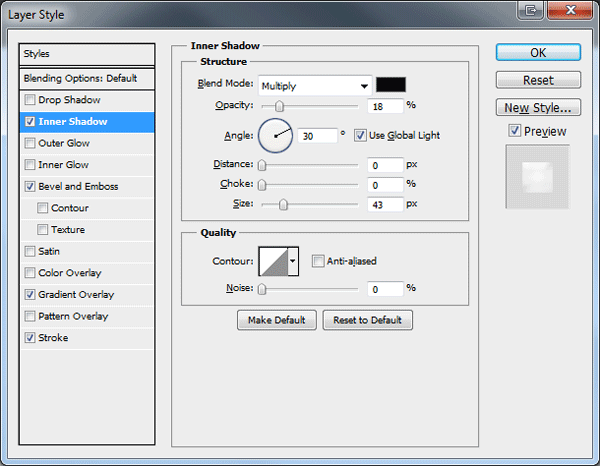The image size is (600, 466).
Task: Select the Stroke style label
Action: [x=53, y=338]
